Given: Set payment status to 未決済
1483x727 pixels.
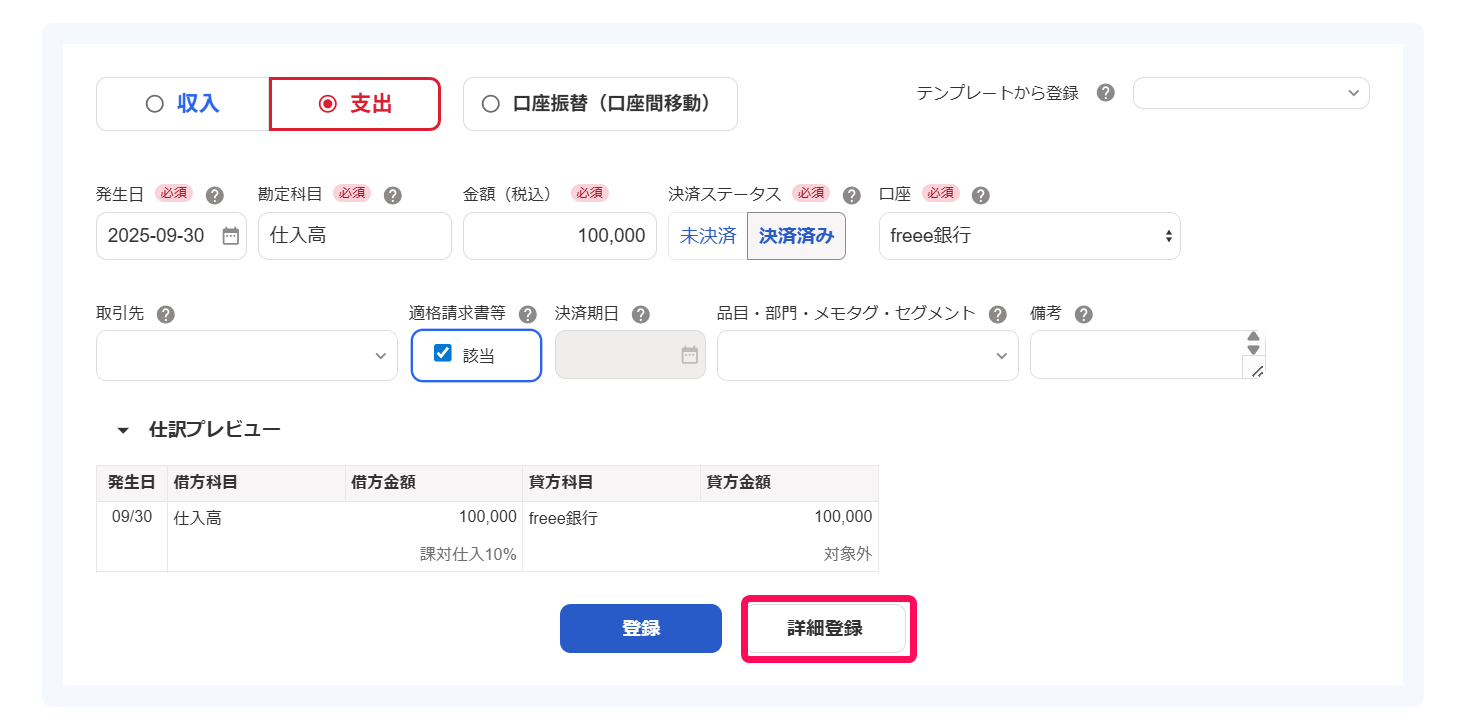Looking at the screenshot, I should [708, 236].
